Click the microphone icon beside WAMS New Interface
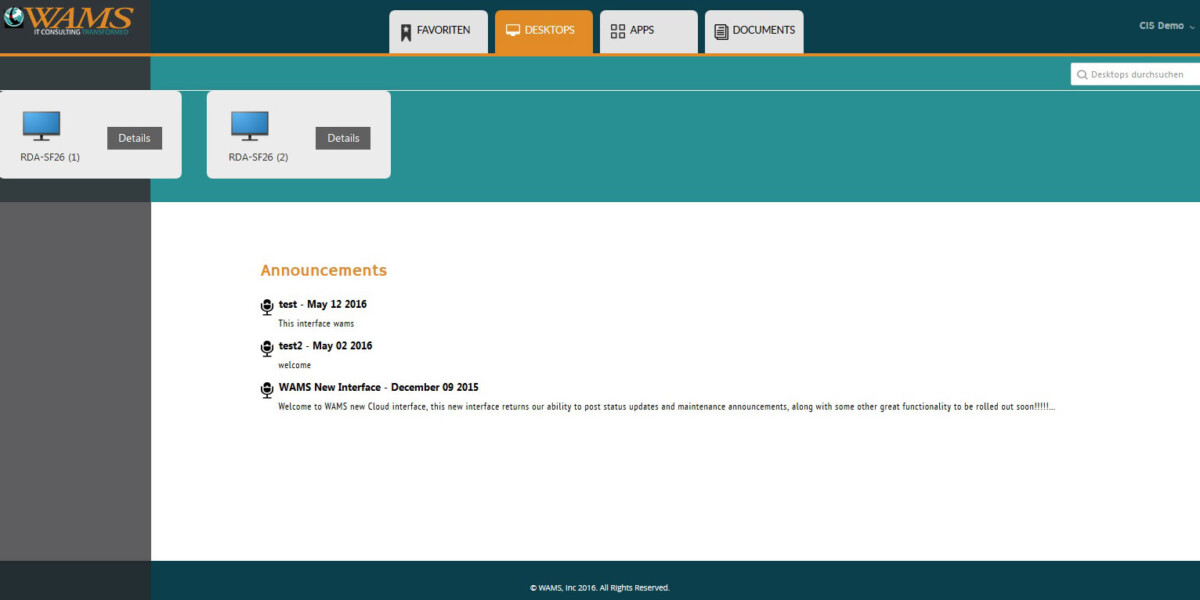 pyautogui.click(x=267, y=390)
